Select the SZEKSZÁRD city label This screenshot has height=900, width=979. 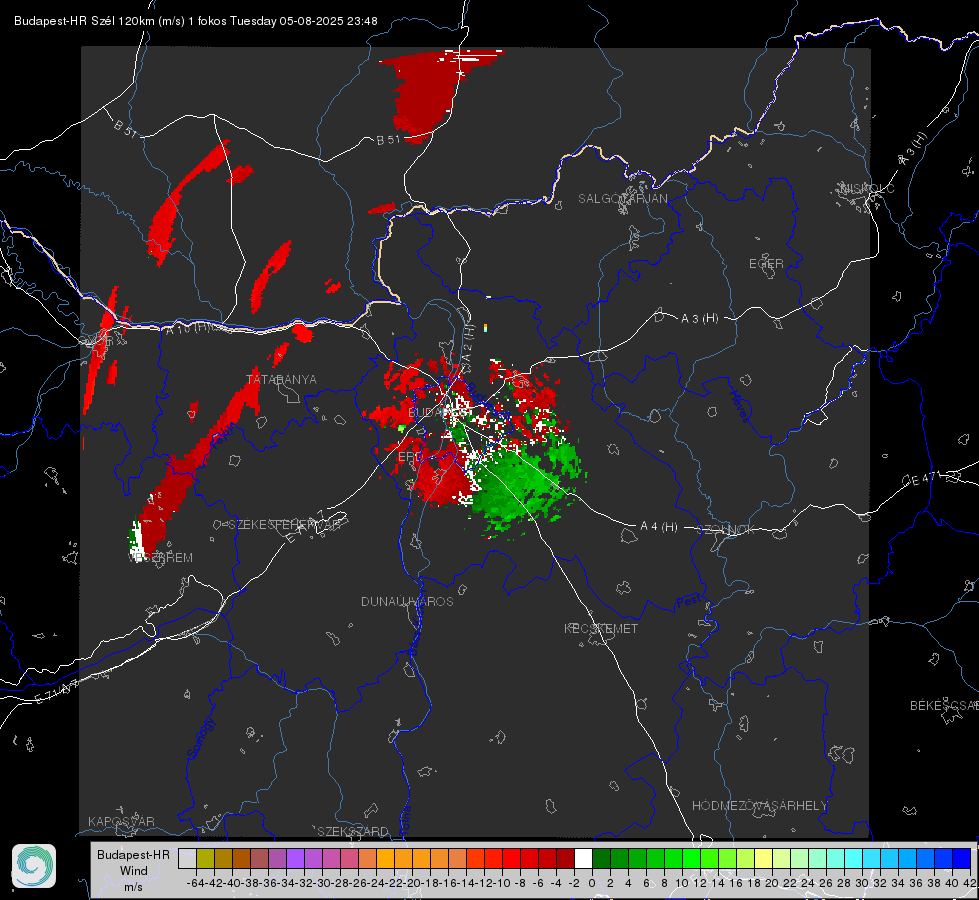click(353, 831)
